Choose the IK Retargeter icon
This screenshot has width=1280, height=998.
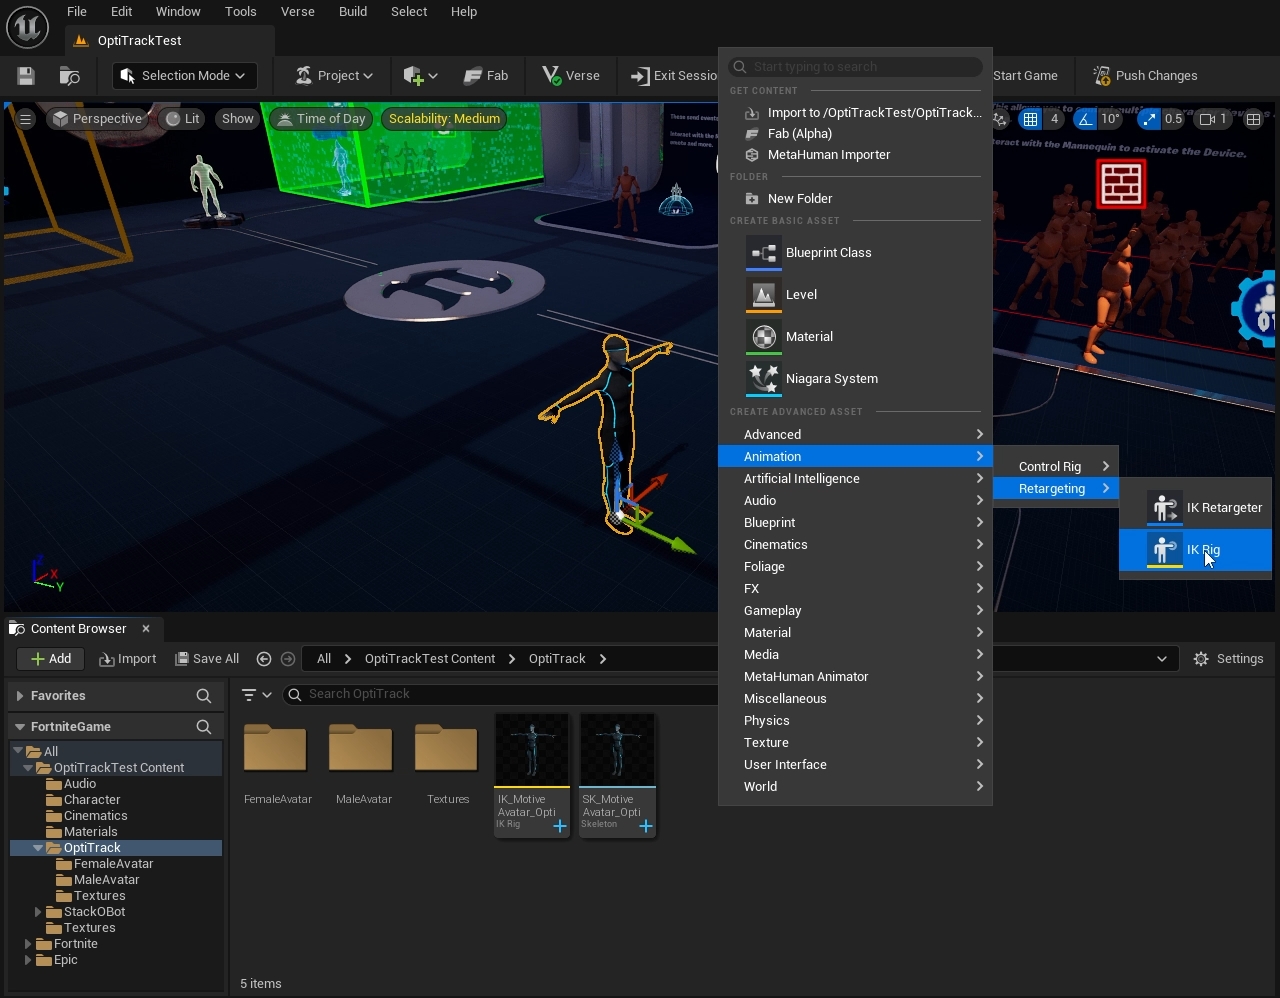1164,508
